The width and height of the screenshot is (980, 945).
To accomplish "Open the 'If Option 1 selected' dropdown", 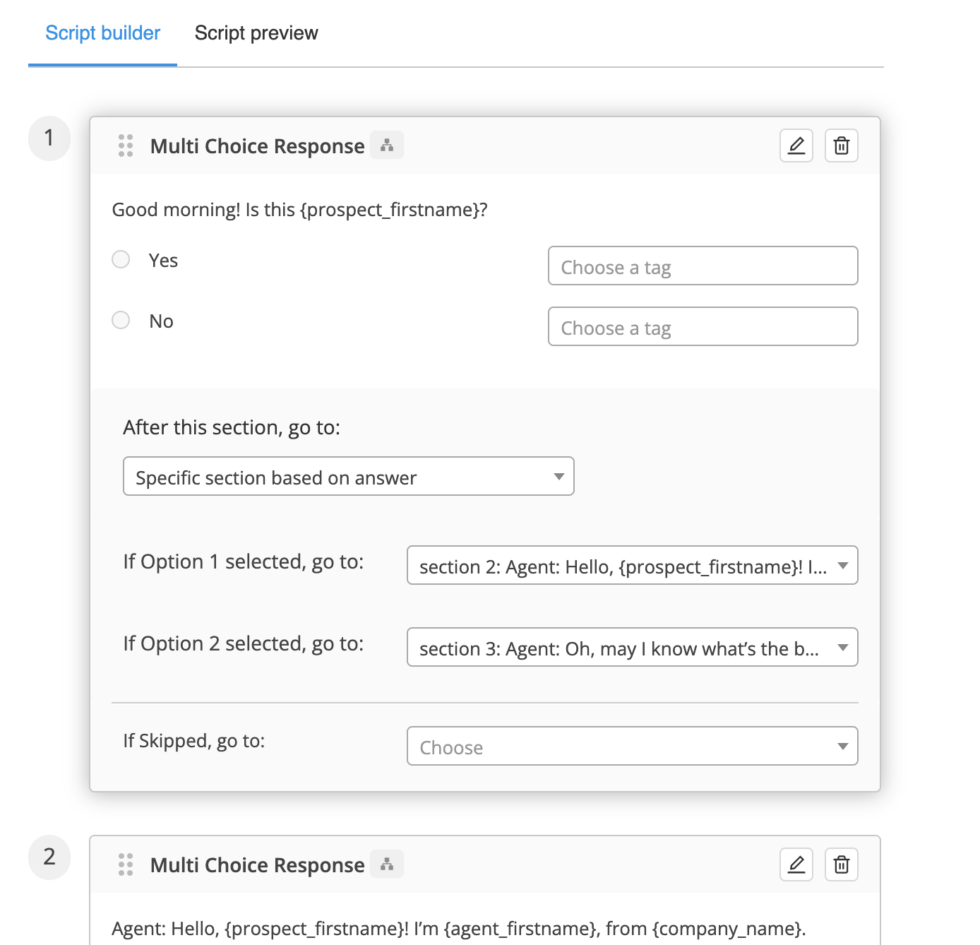I will pos(631,566).
